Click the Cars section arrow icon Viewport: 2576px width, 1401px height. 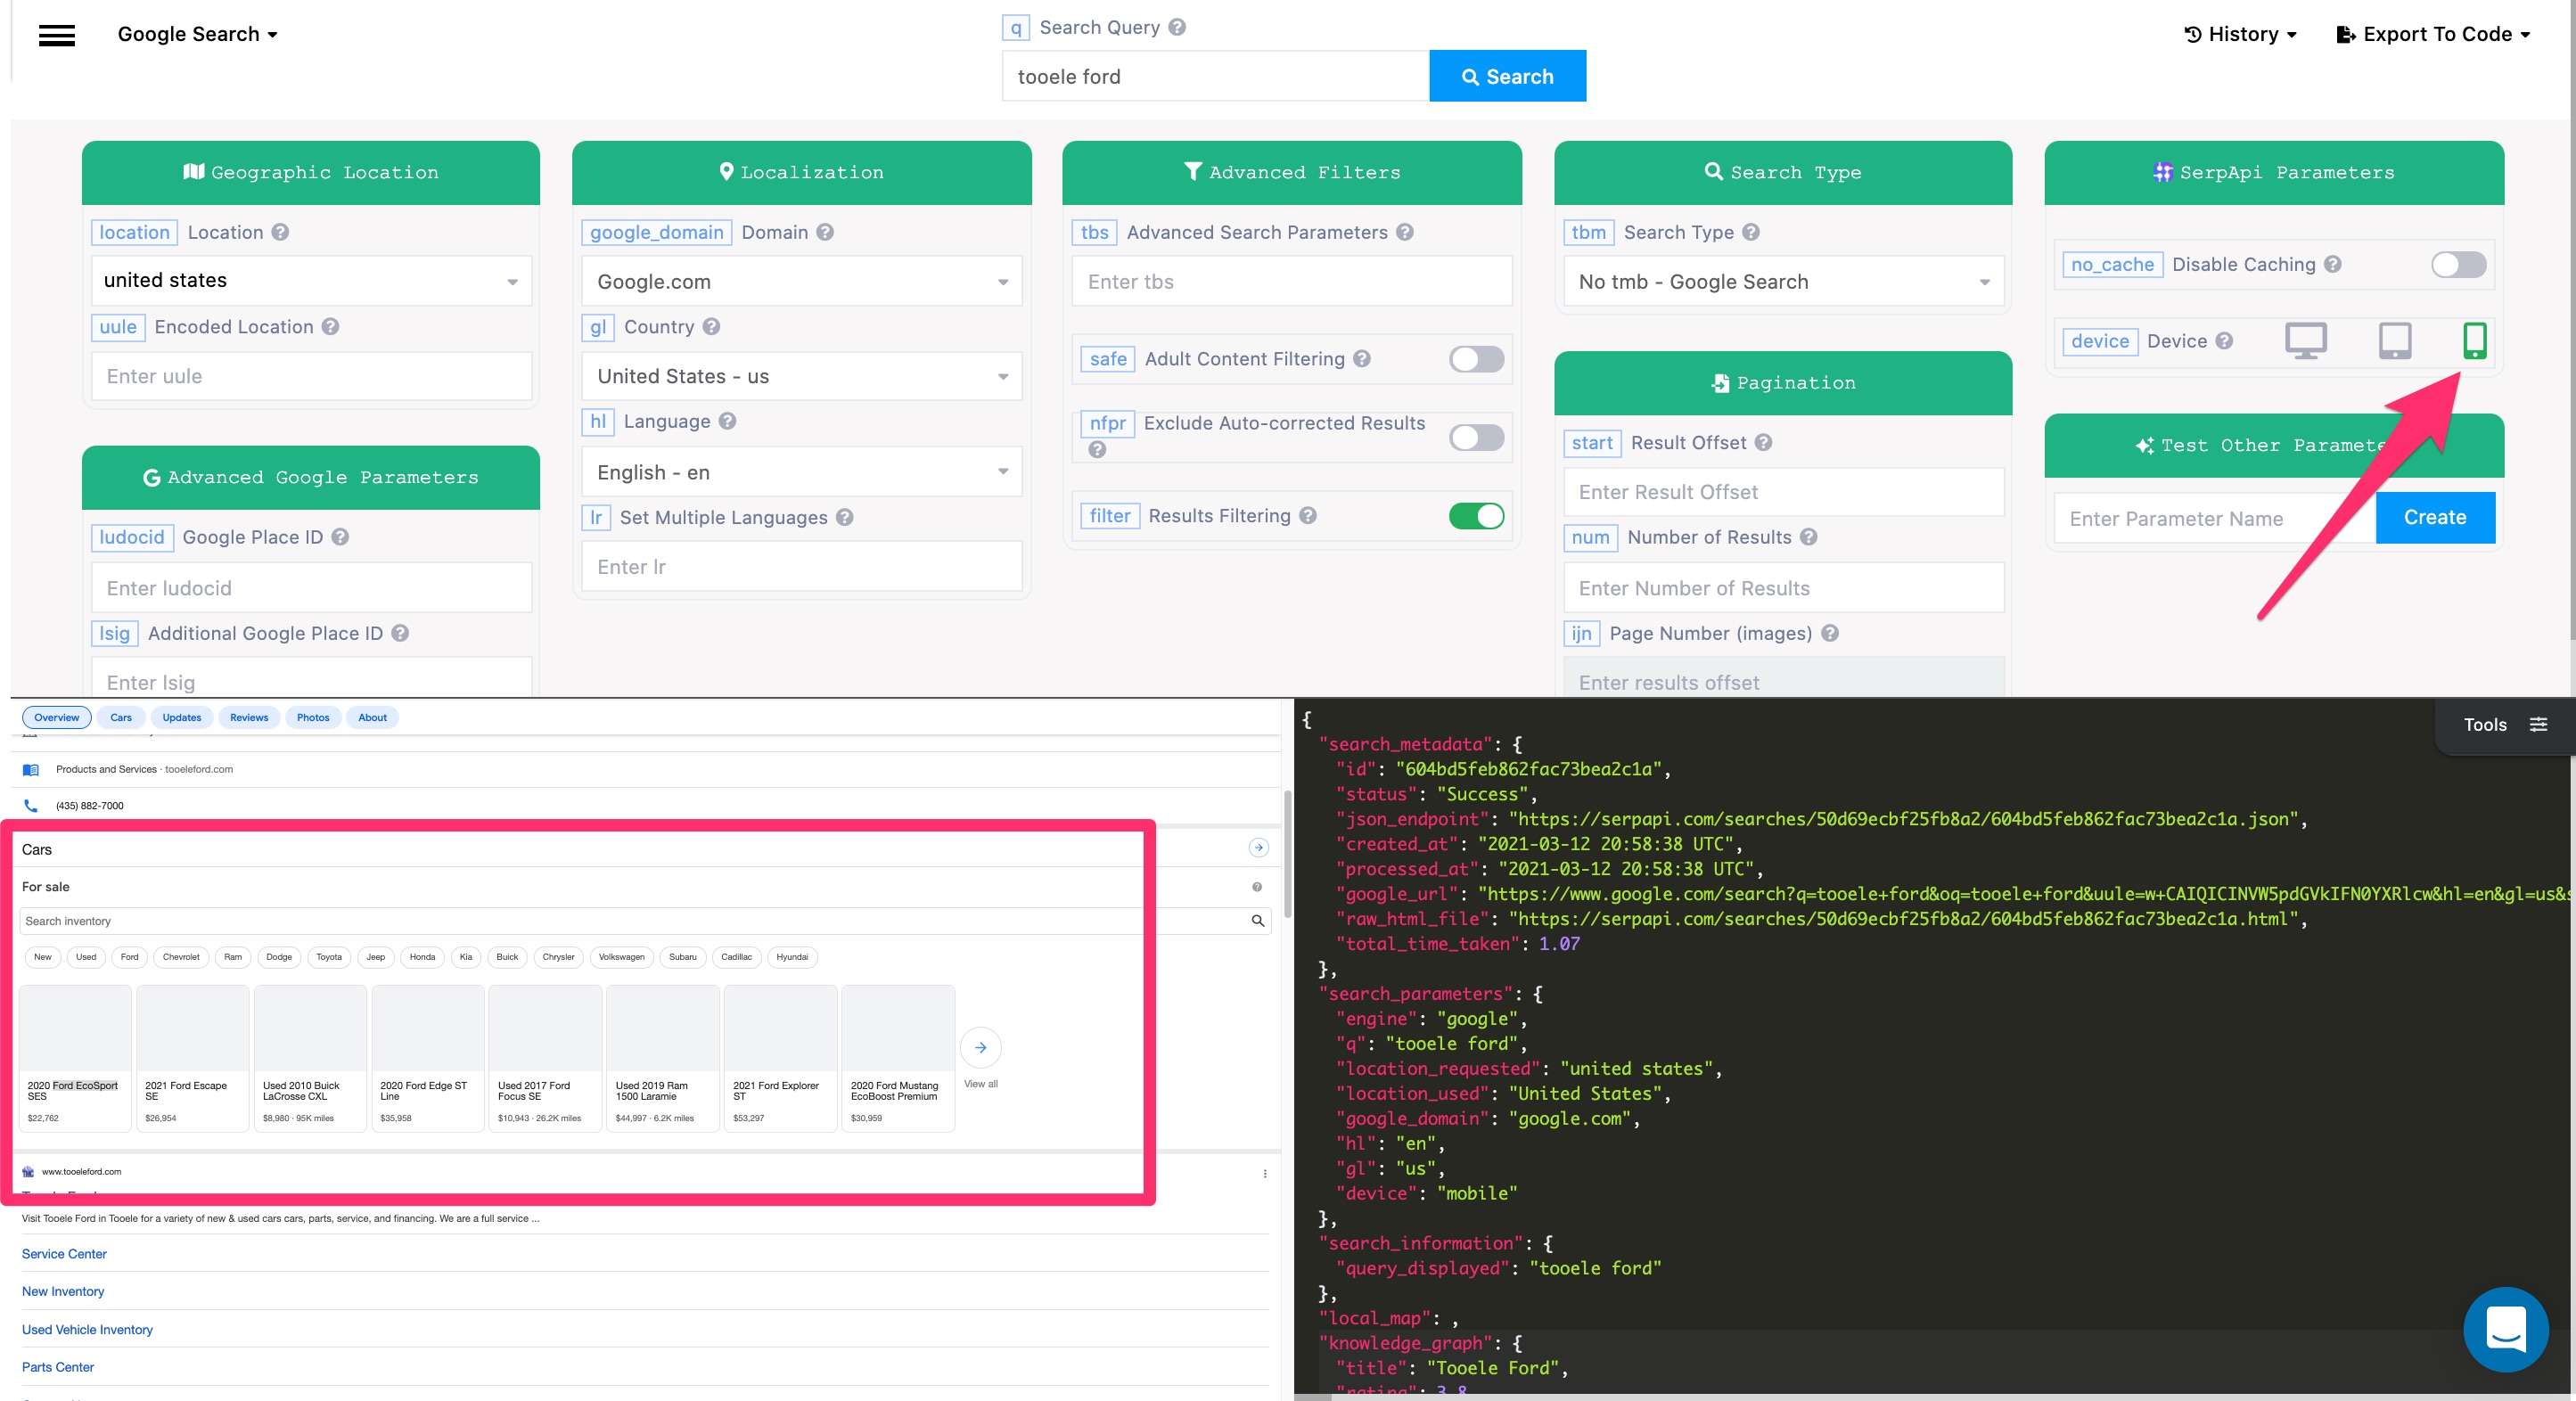(1259, 848)
